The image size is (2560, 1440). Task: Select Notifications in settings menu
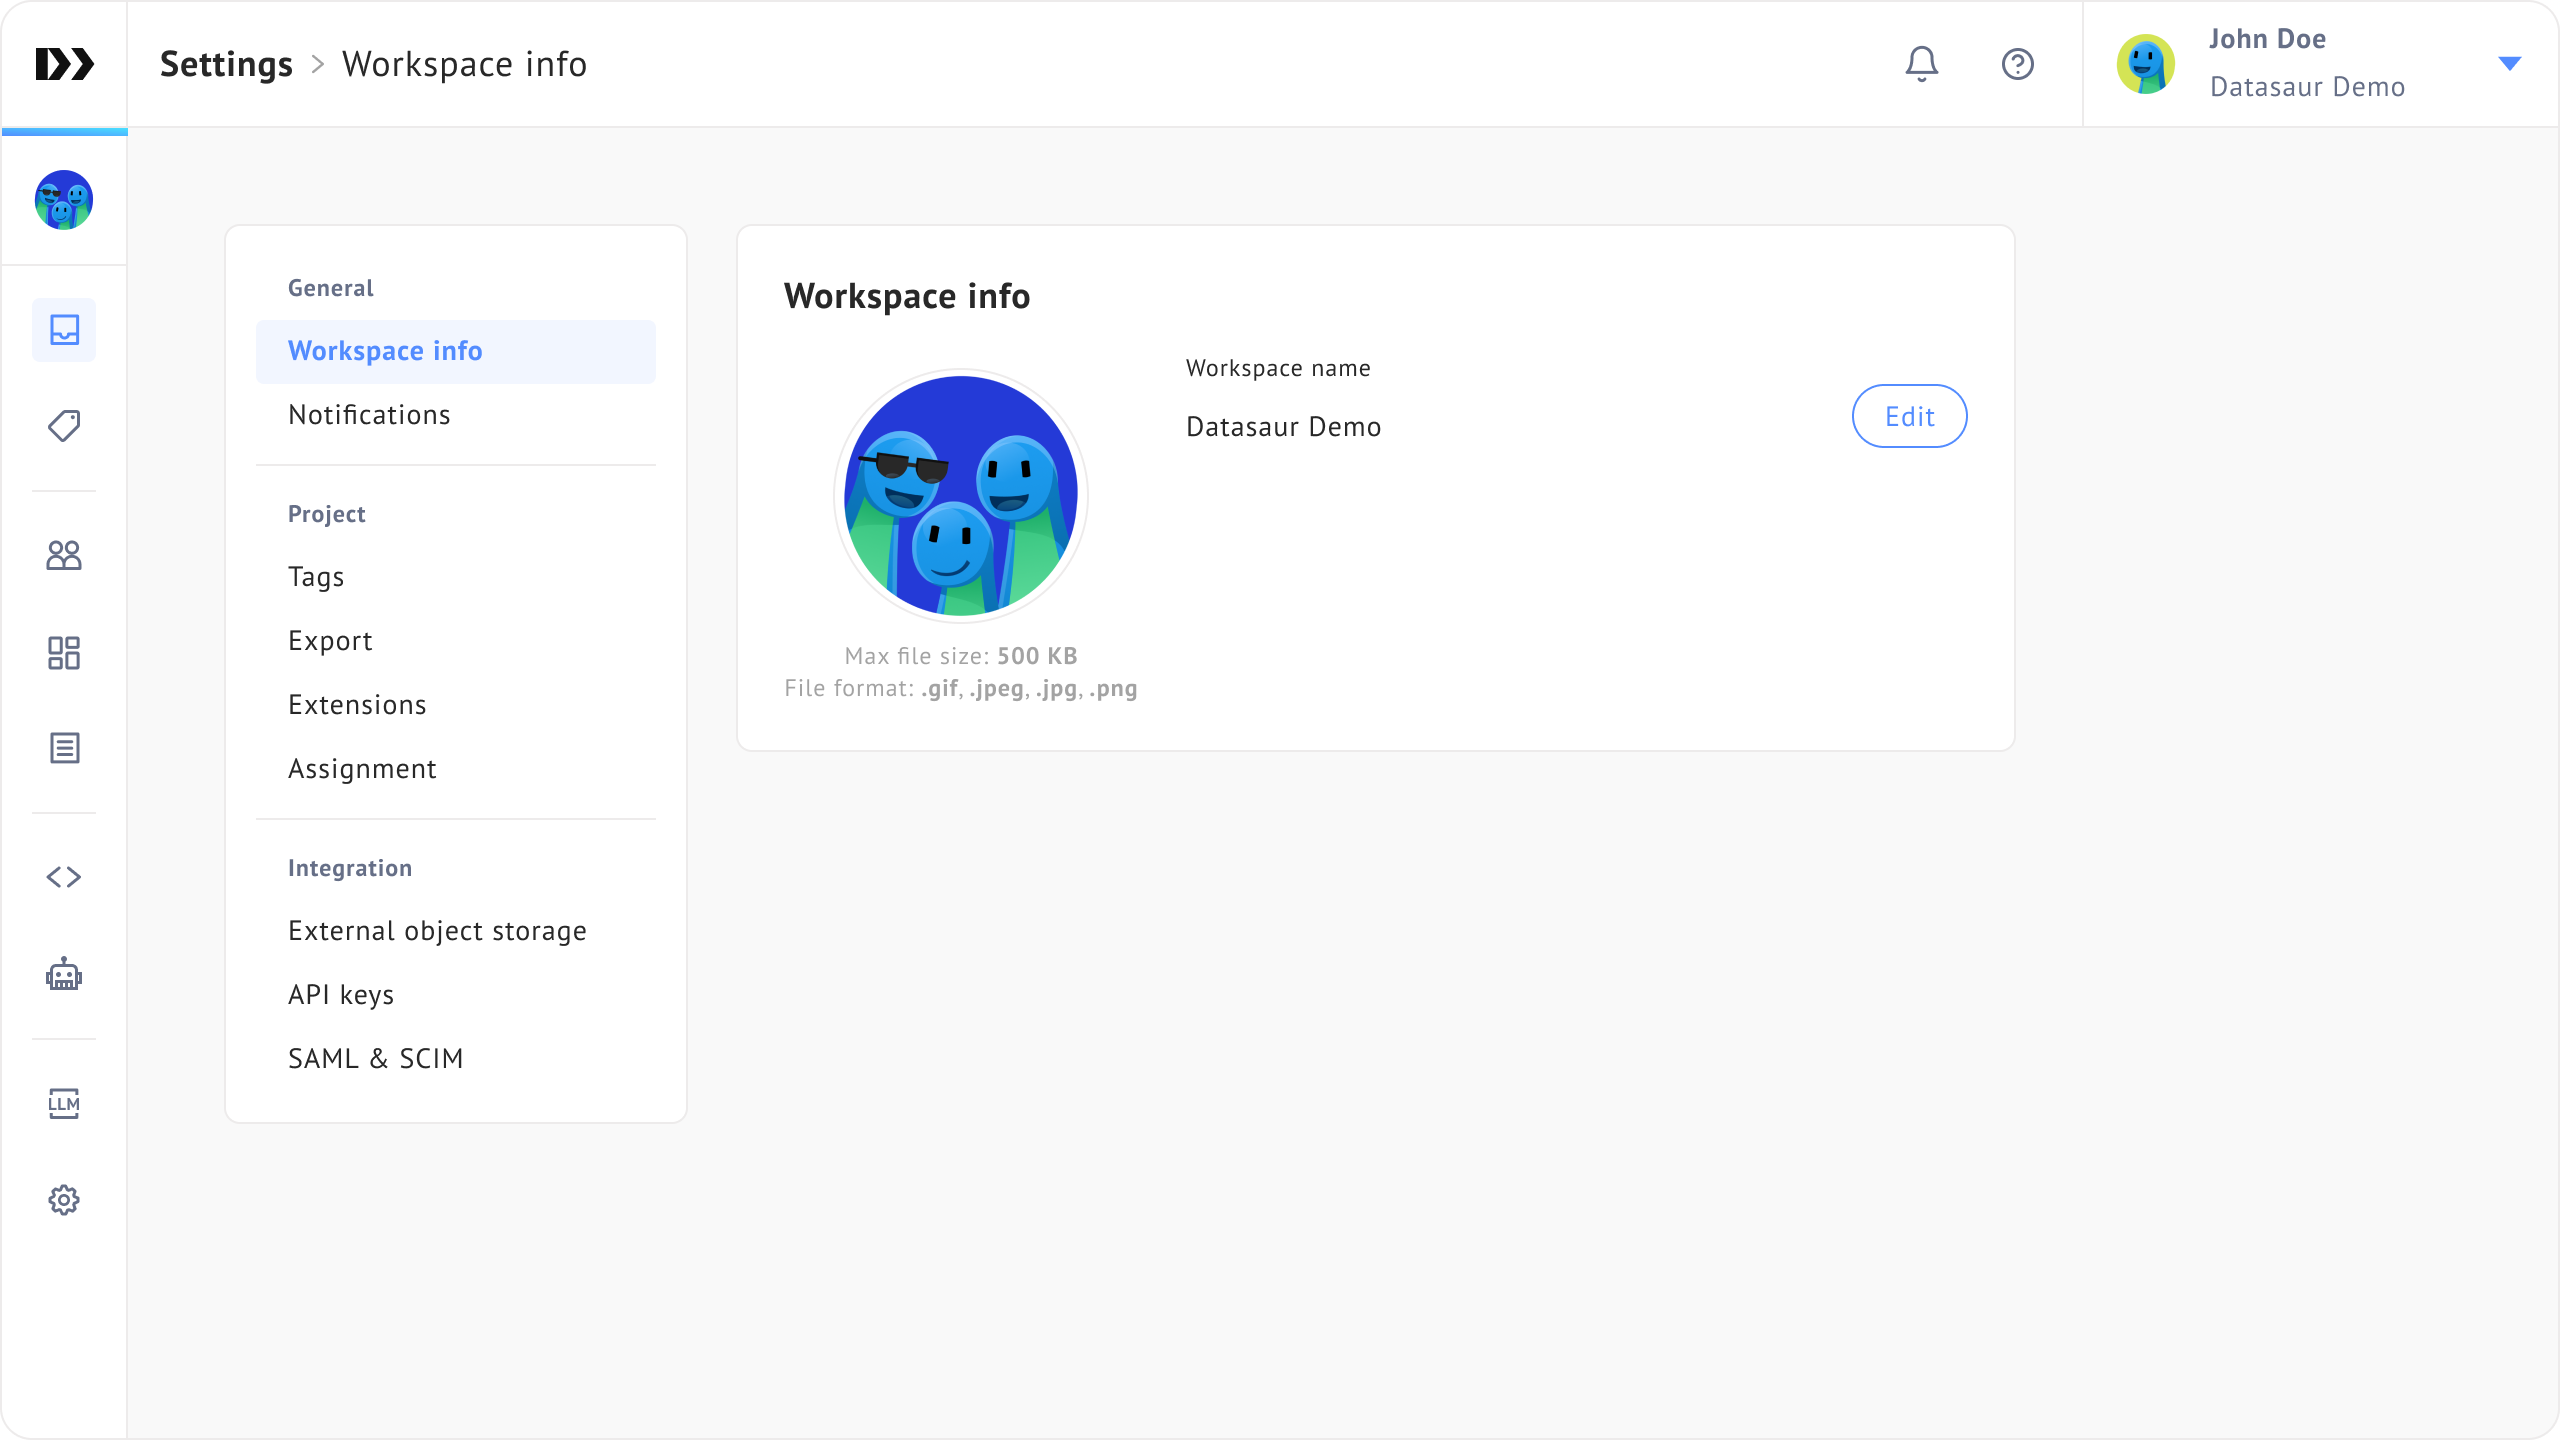pyautogui.click(x=369, y=415)
